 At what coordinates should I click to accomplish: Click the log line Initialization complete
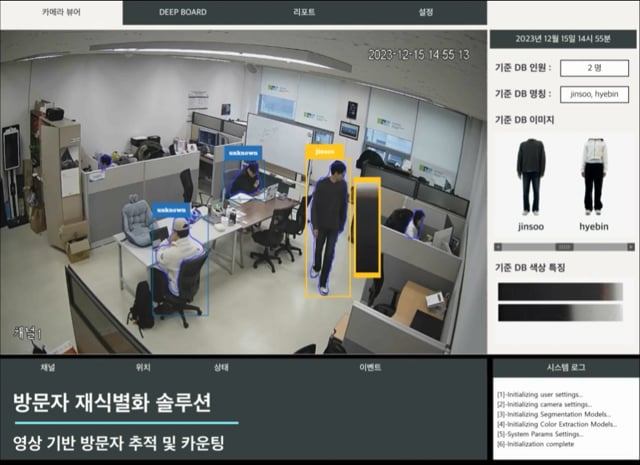pos(536,444)
